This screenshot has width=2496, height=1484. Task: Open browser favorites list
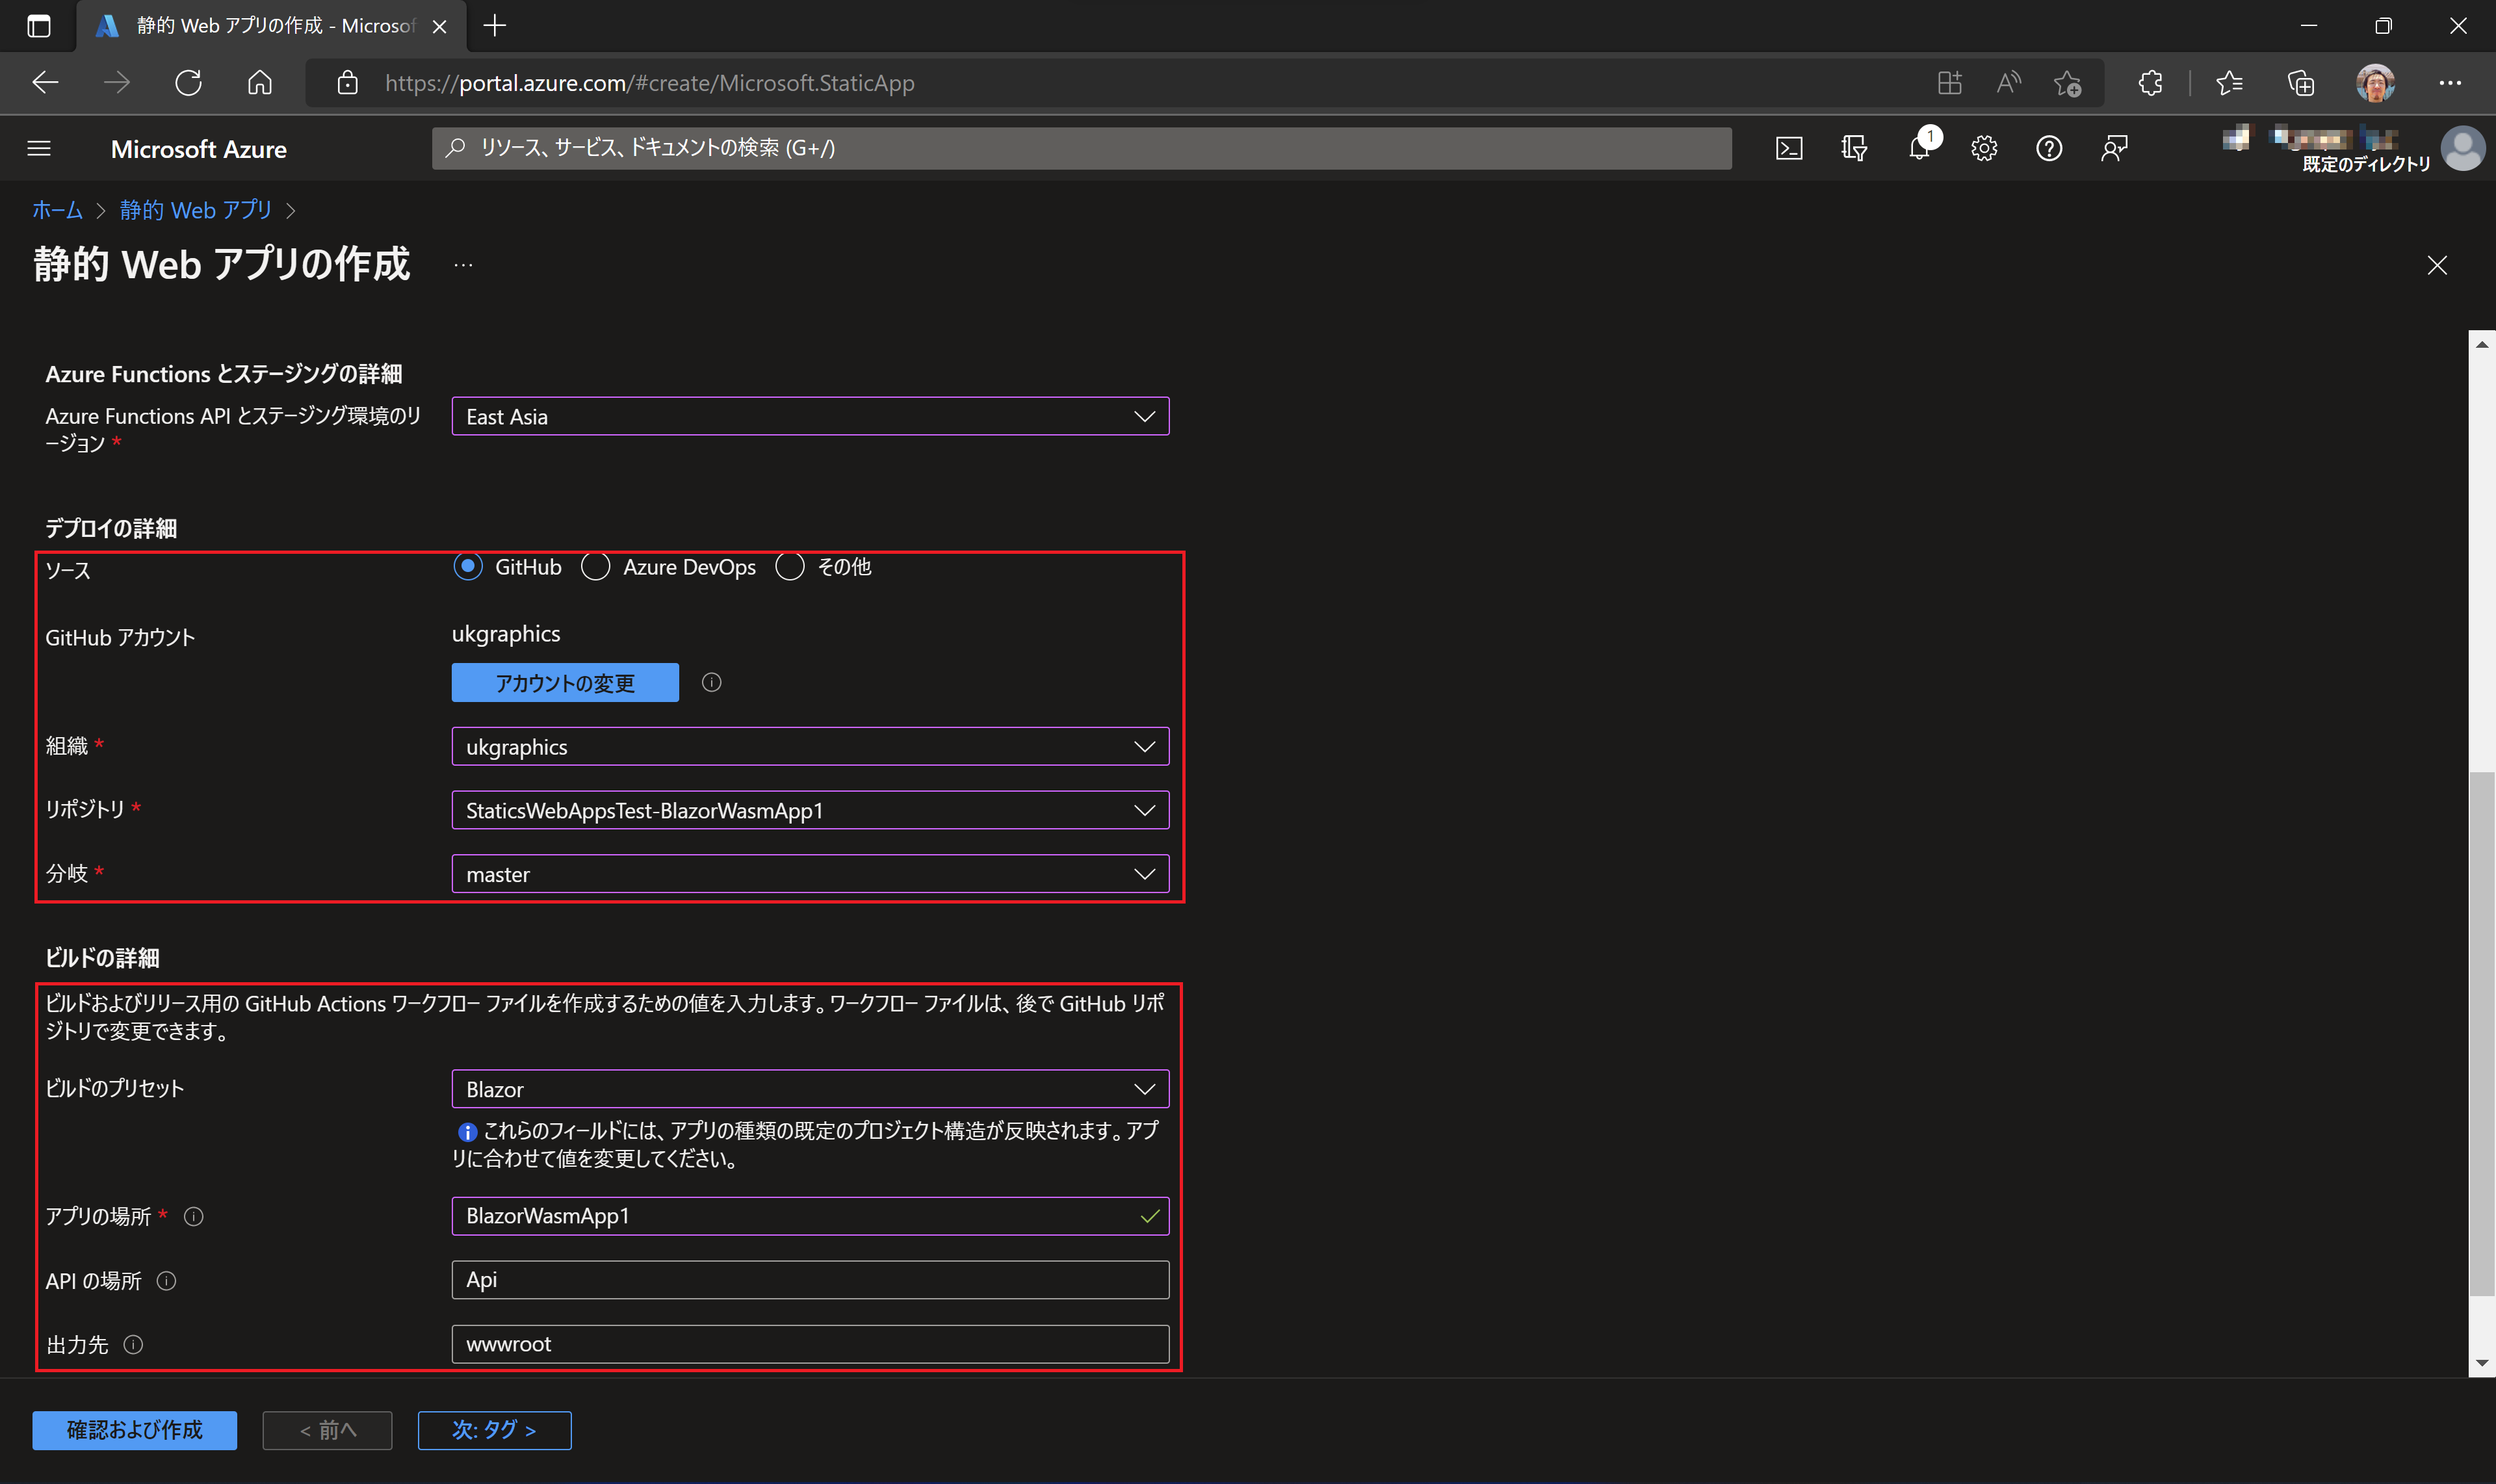[x=2229, y=83]
